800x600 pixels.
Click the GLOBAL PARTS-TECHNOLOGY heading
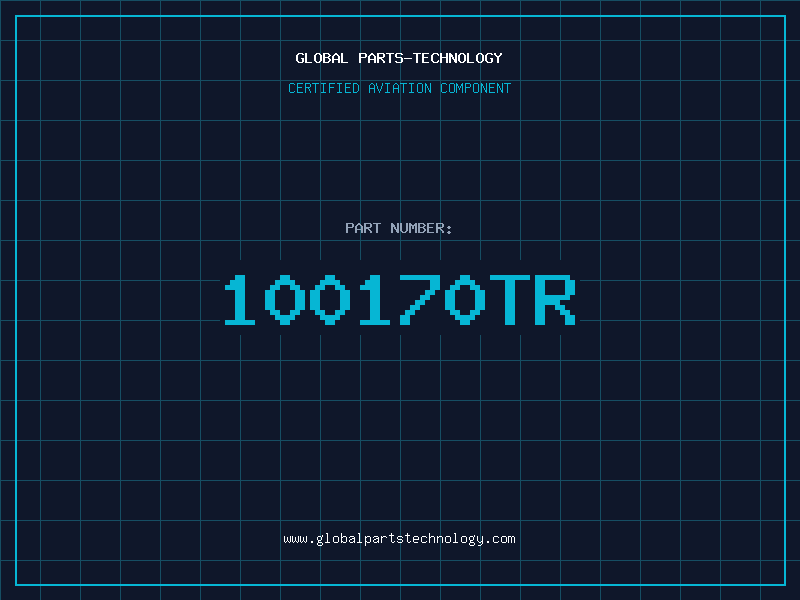399,58
